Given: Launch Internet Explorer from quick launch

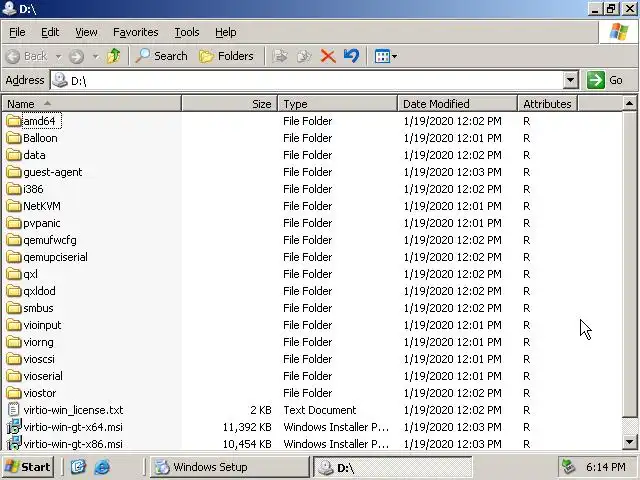Looking at the screenshot, I should 102,467.
